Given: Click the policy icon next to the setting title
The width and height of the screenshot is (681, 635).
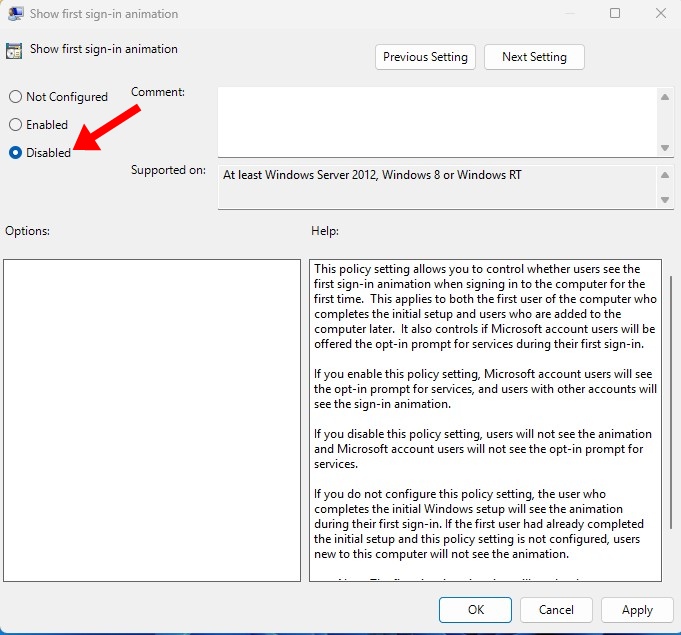Looking at the screenshot, I should [x=14, y=51].
